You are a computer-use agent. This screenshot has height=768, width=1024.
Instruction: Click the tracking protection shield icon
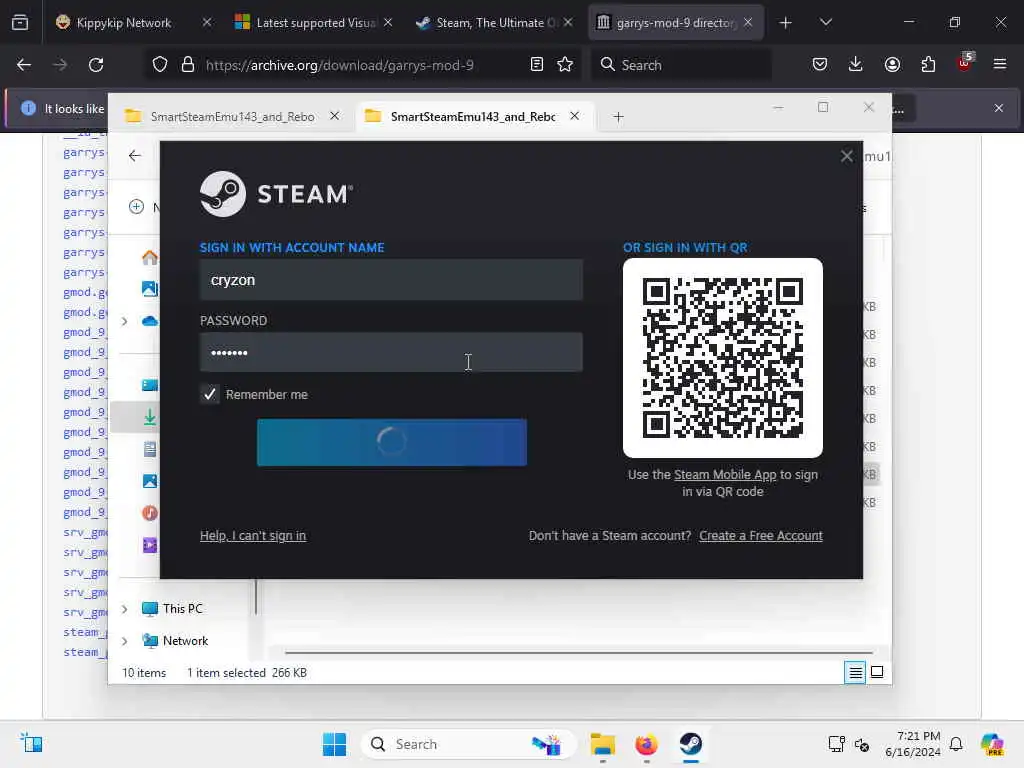click(x=160, y=65)
